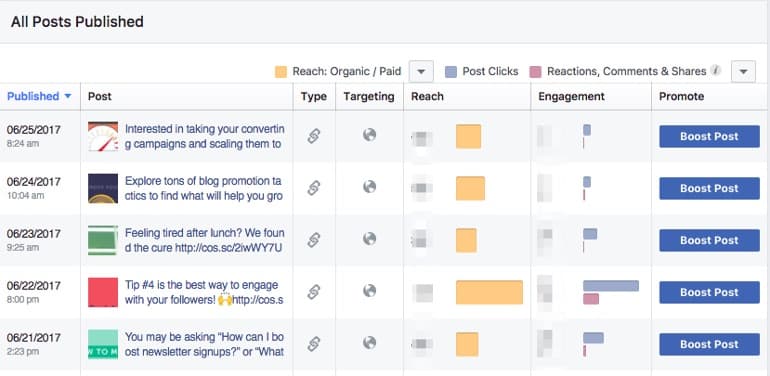Image resolution: width=770 pixels, height=376 pixels.
Task: Click globe targeting icon for 06/21/2017 post
Action: pos(369,343)
